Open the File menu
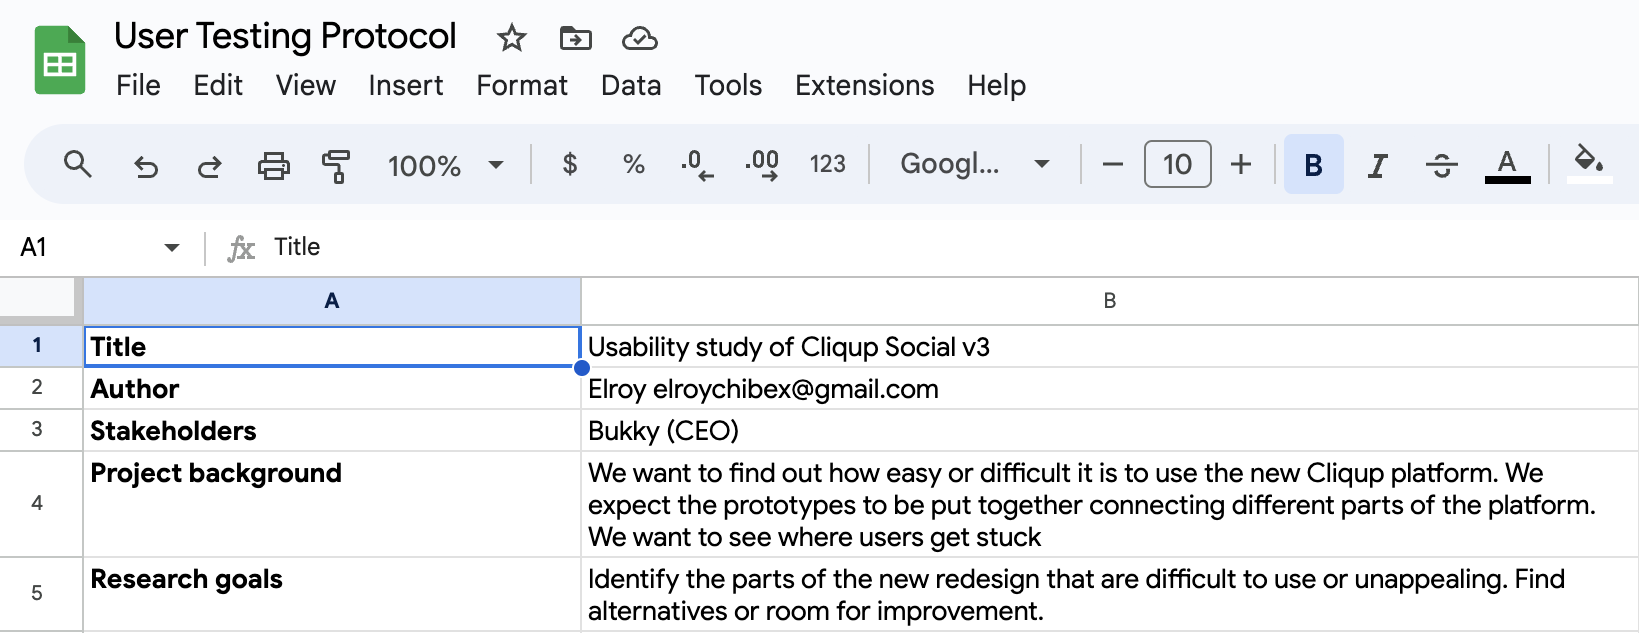Image resolution: width=1639 pixels, height=633 pixels. [x=138, y=86]
